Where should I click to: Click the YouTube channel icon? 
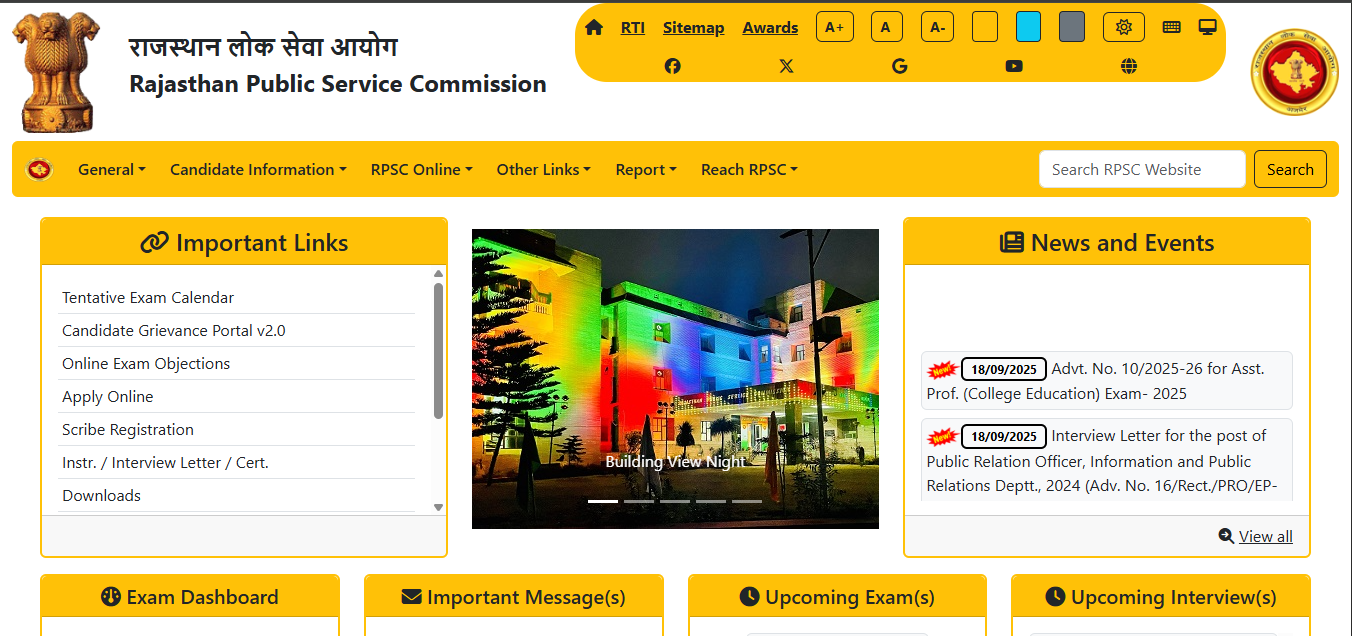(1014, 66)
